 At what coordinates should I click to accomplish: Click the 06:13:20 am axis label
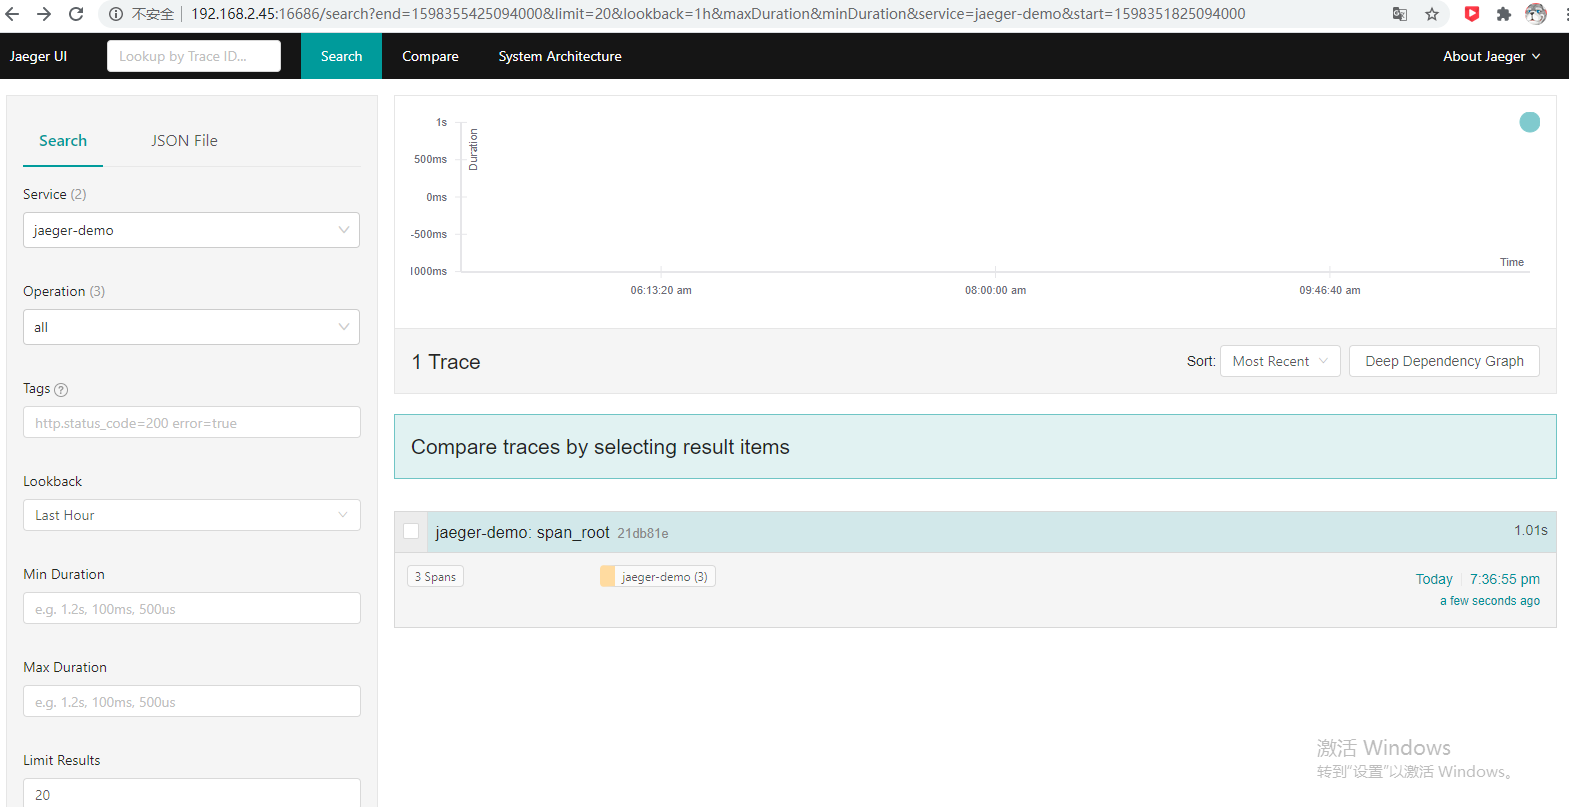click(661, 290)
